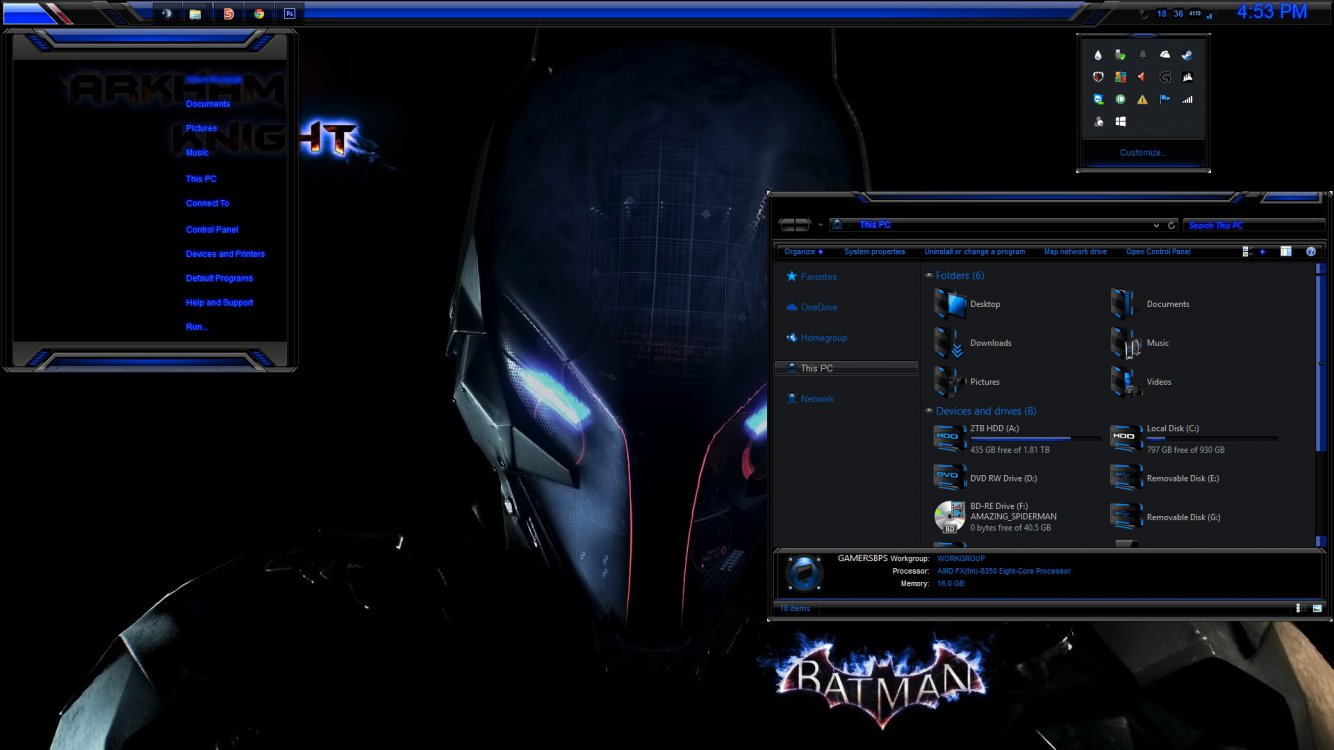The image size is (1334, 750).
Task: Click the network signal bars tray icon
Action: pyautogui.click(x=1187, y=99)
